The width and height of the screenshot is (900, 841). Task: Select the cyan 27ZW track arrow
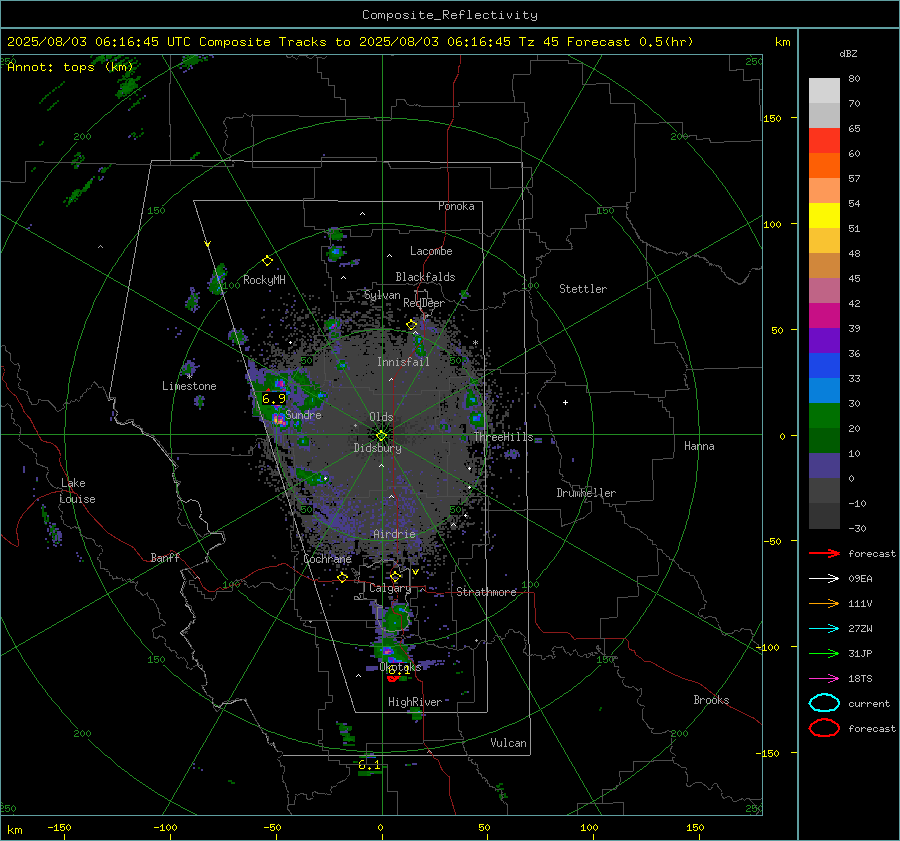point(824,629)
